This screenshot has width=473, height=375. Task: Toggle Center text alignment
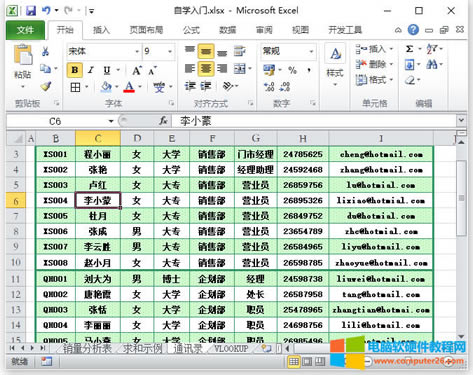[206, 69]
